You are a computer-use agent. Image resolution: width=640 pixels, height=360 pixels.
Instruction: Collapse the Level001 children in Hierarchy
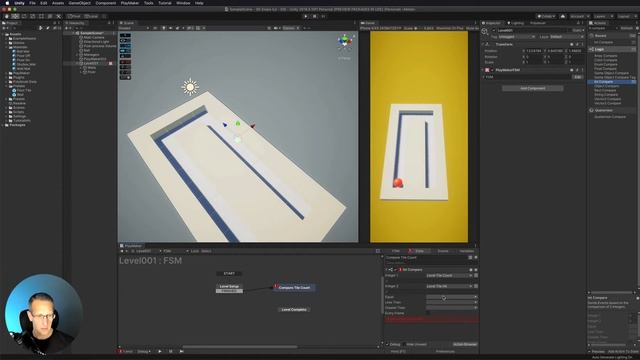76,63
